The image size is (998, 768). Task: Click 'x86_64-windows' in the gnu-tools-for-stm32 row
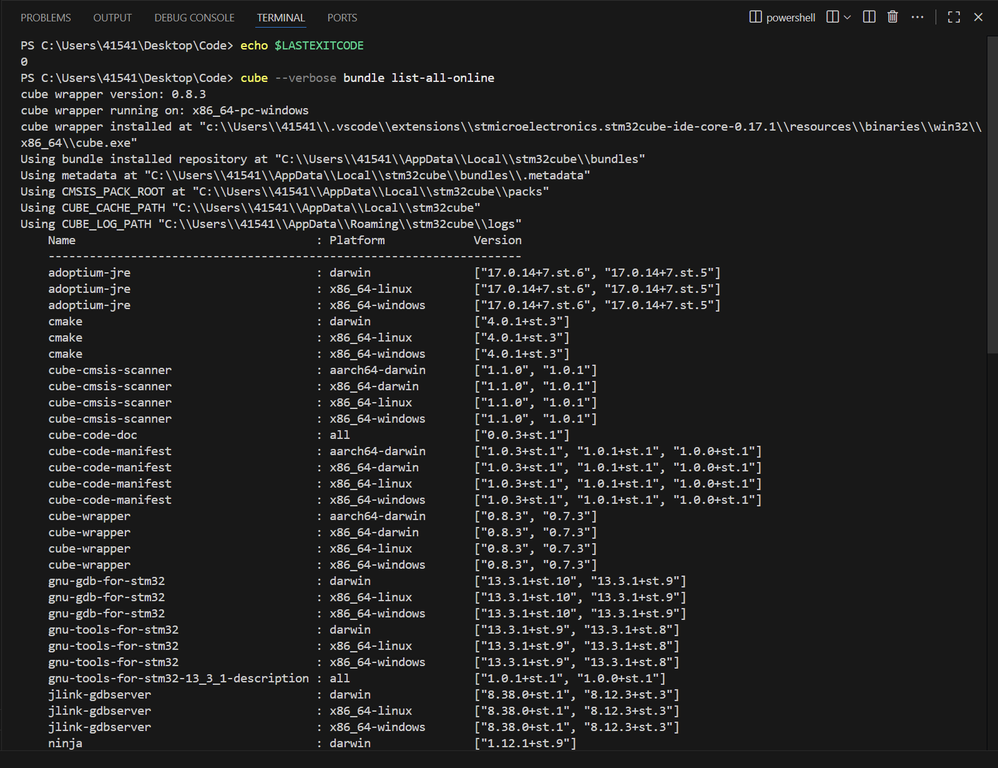377,662
